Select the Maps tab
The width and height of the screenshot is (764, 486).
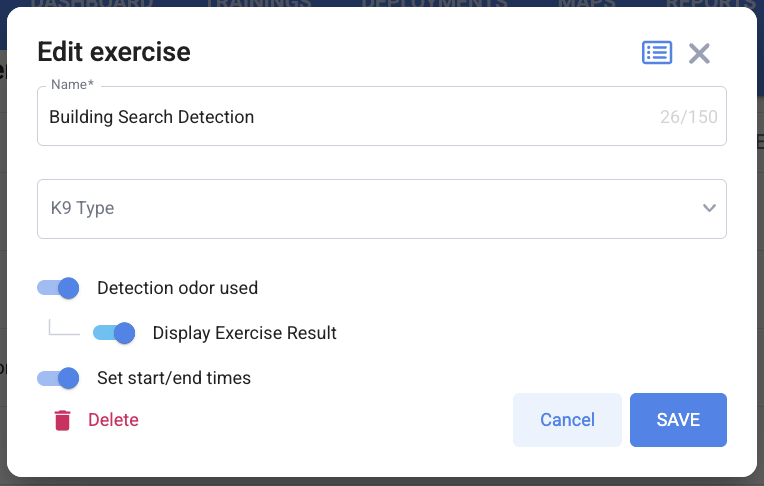point(586,4)
